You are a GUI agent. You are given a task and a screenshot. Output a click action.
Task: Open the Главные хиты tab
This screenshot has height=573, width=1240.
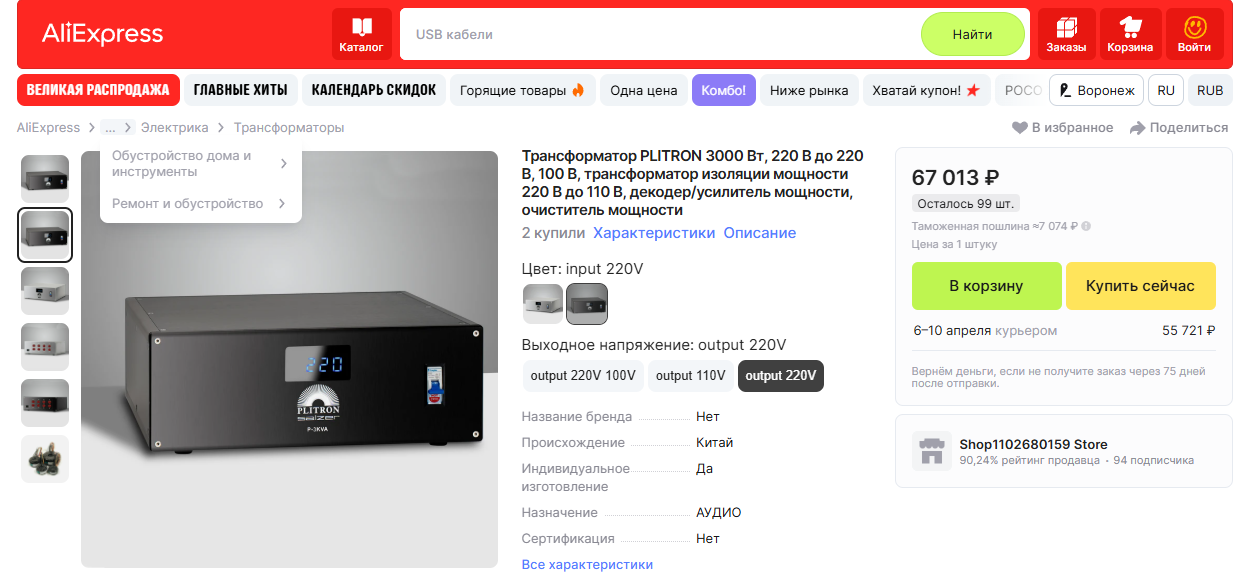(240, 90)
